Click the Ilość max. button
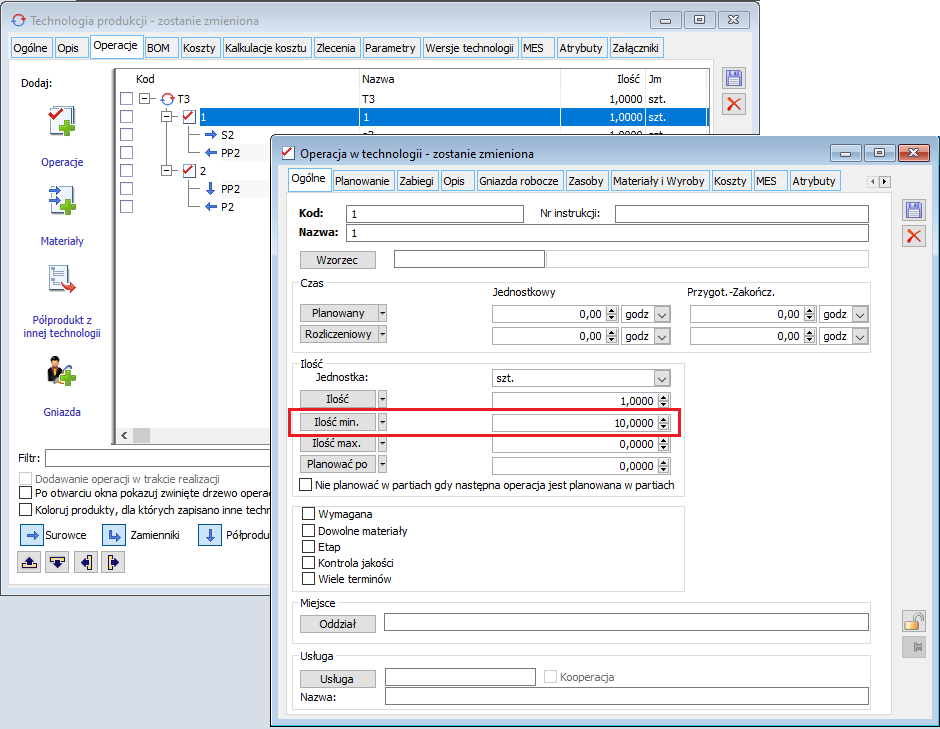This screenshot has width=940, height=729. coord(338,444)
